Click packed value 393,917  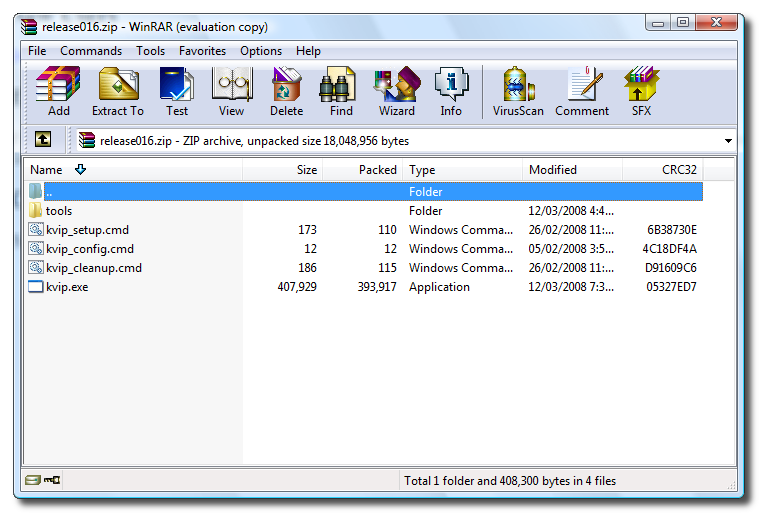(x=377, y=287)
